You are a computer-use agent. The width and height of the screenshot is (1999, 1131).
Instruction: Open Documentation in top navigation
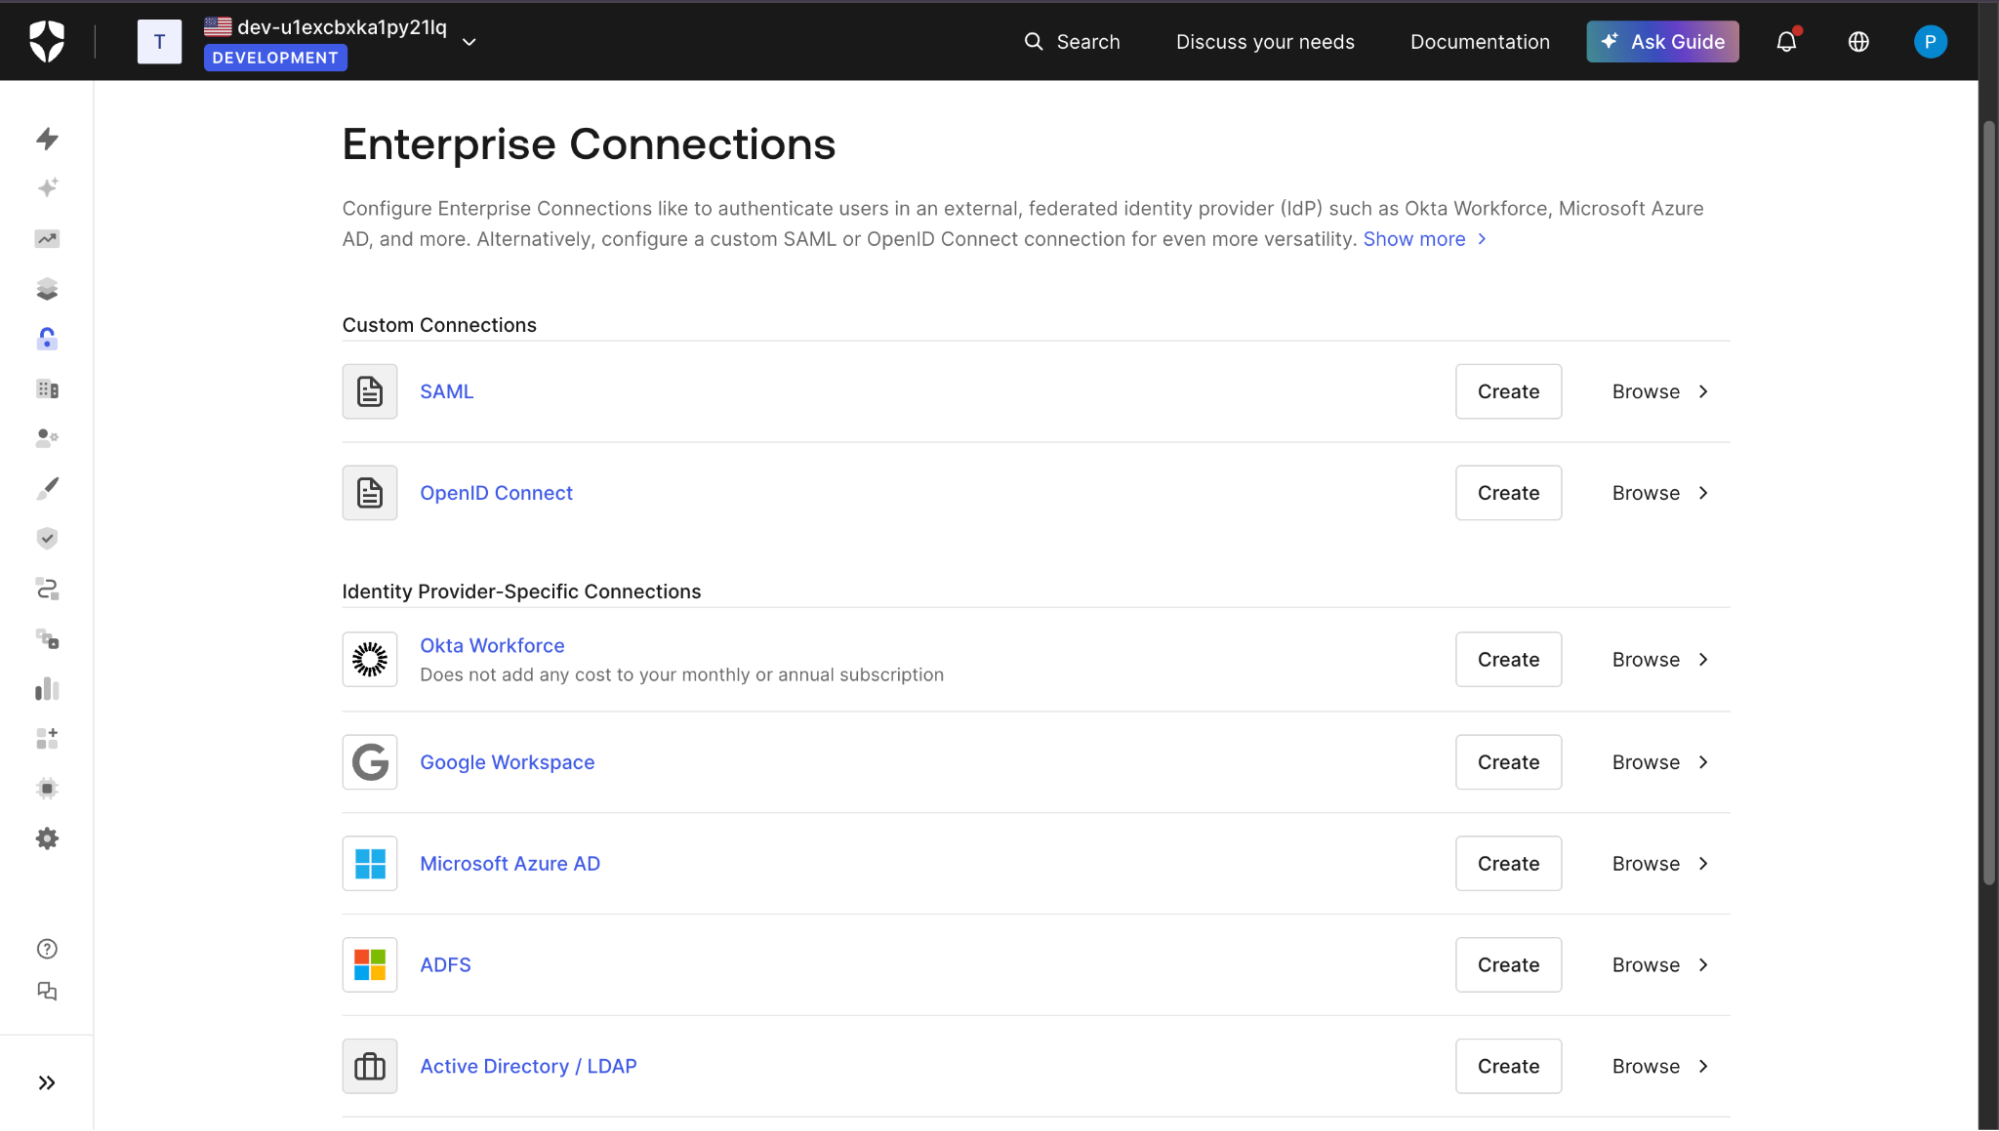click(1479, 41)
